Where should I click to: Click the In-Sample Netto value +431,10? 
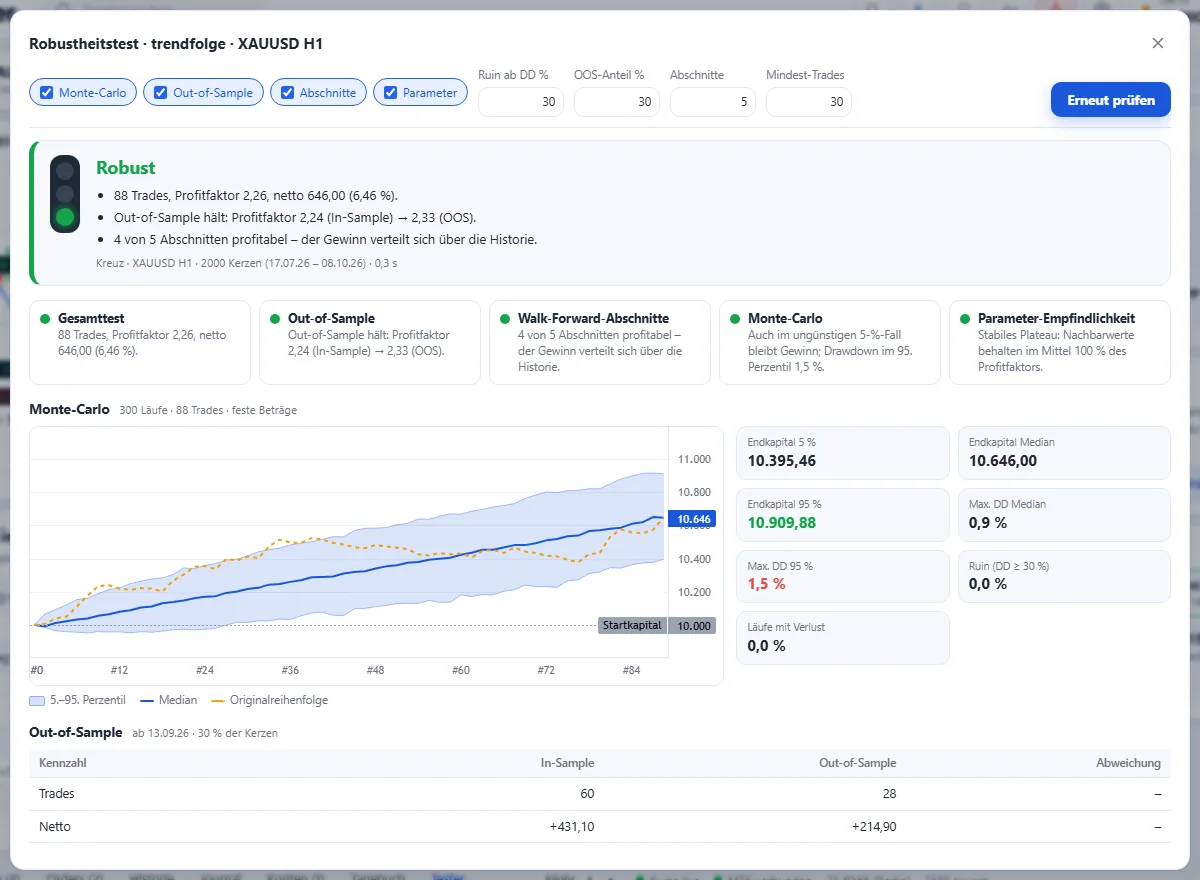pos(572,827)
